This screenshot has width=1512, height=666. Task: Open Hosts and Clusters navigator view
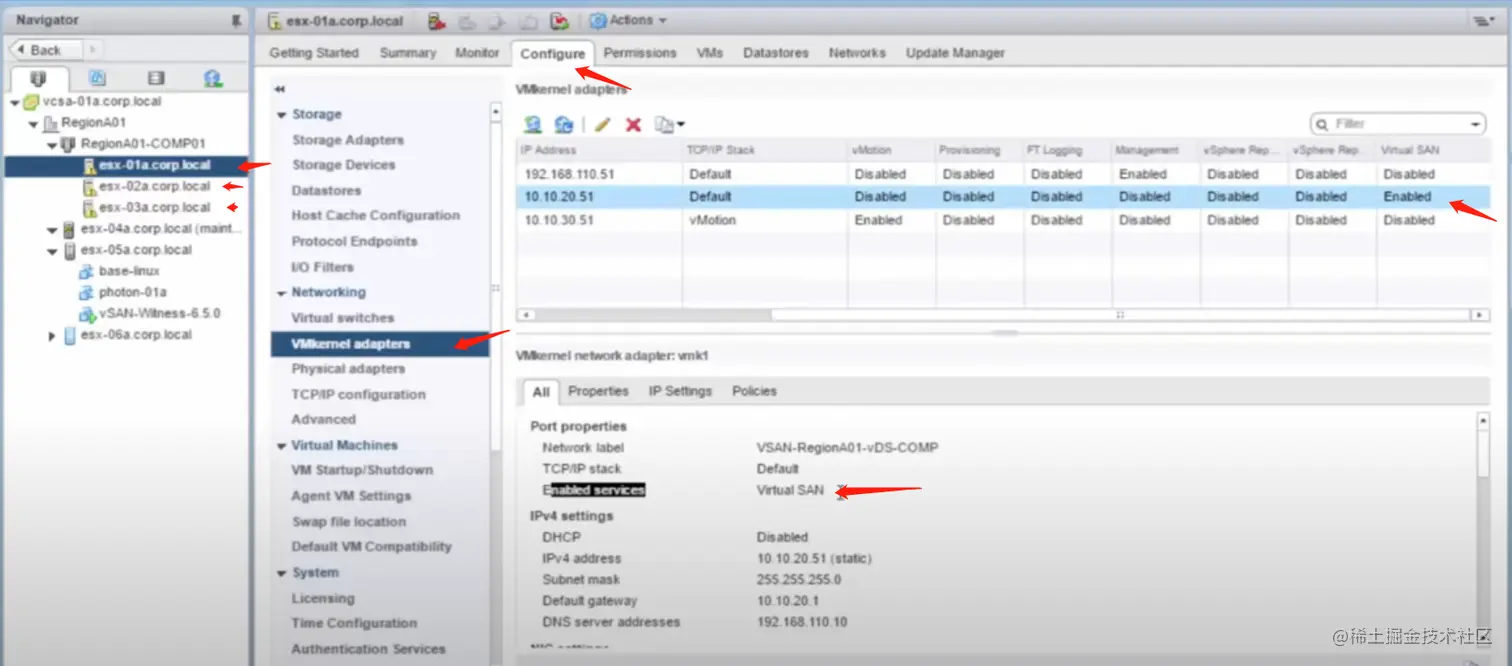point(38,78)
